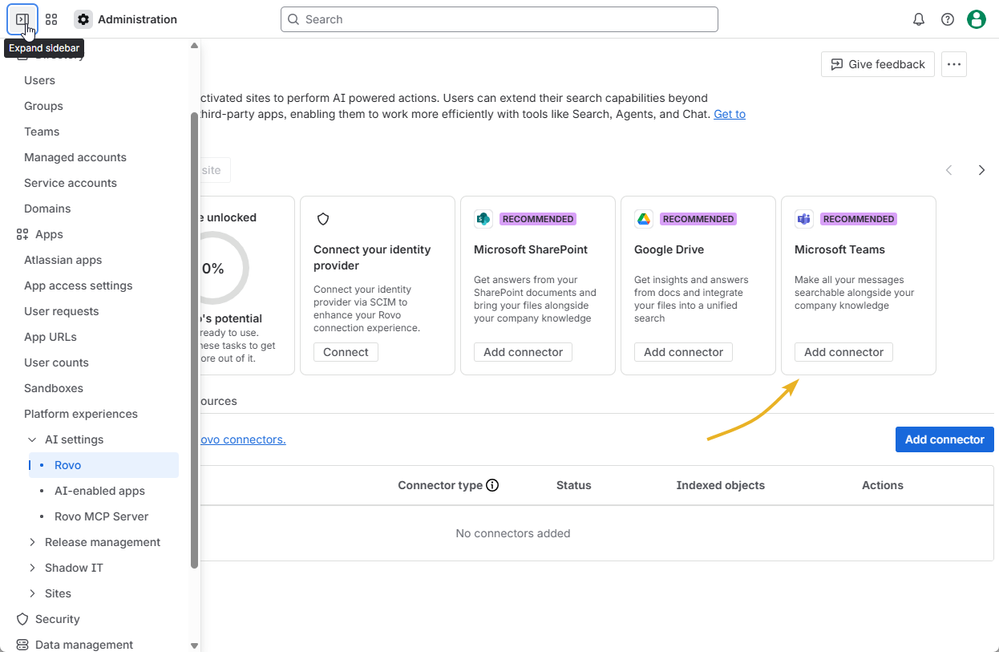Open the app switcher grid icon
The image size is (999, 652).
coord(52,19)
